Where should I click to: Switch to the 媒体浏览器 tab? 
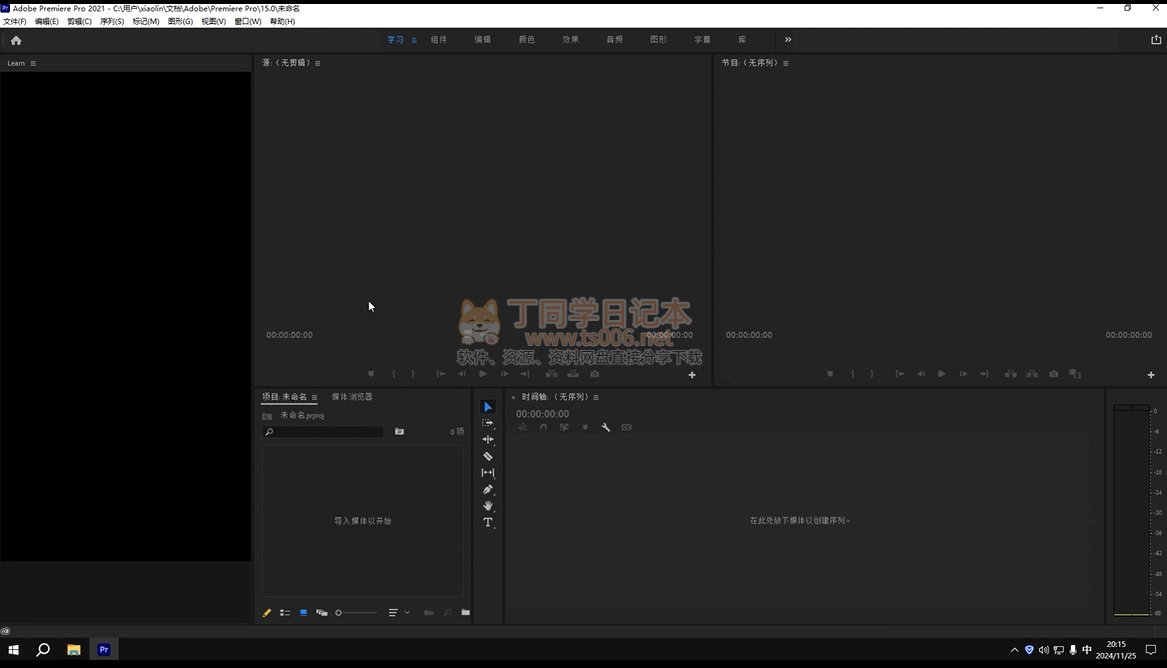(352, 397)
